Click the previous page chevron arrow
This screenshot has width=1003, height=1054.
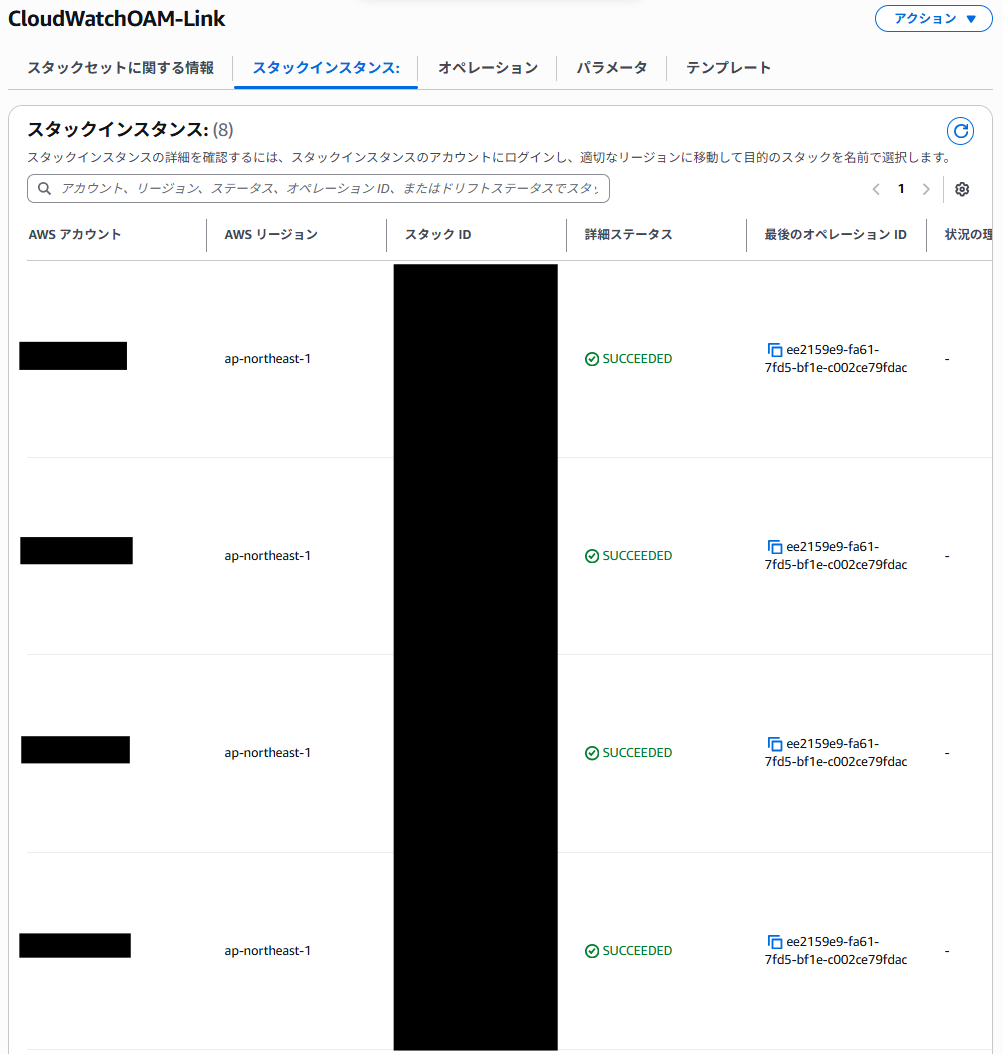click(x=875, y=189)
